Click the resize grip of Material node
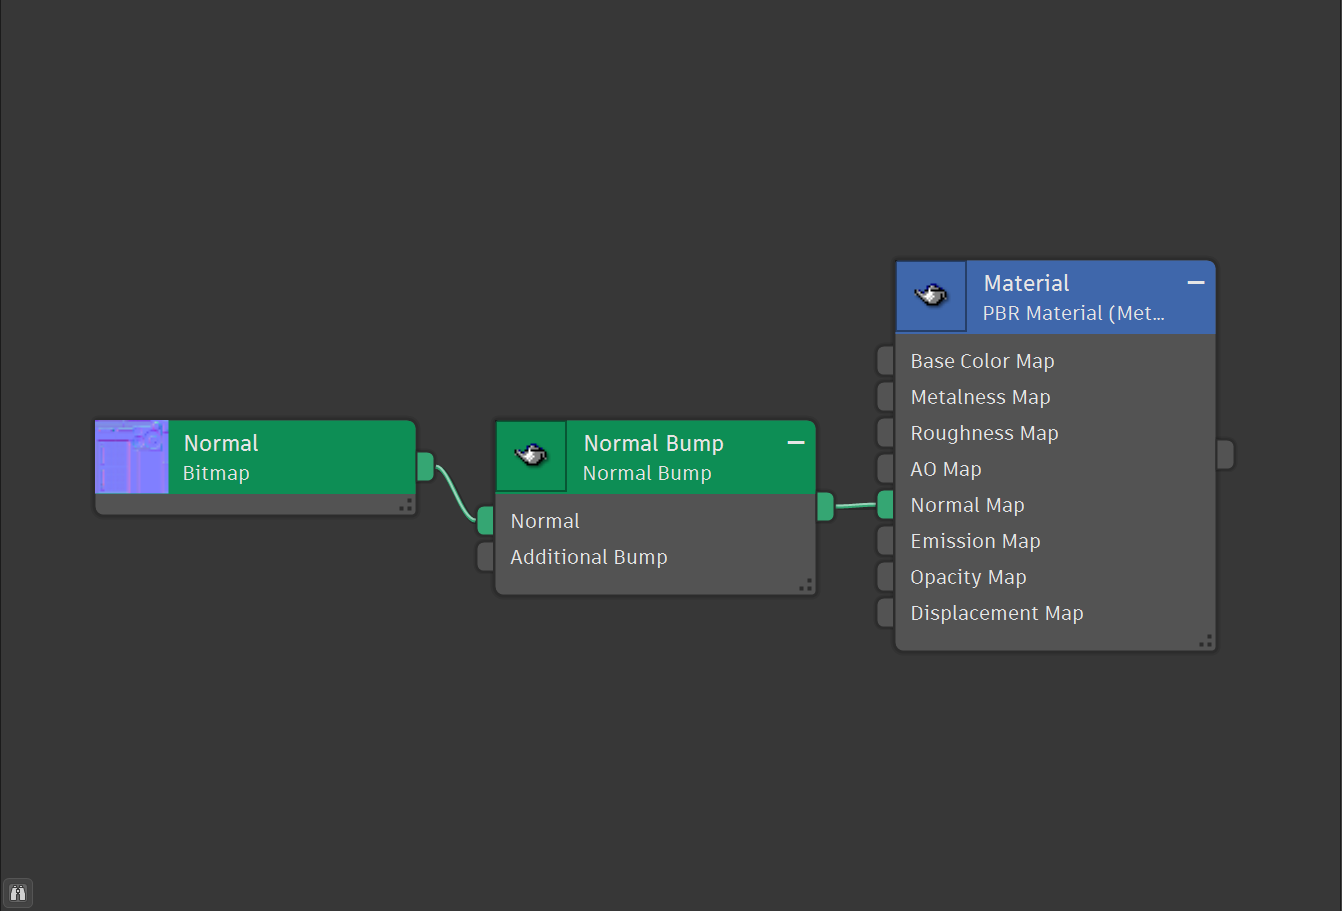Screen dimensions: 1342x911 (x=1206, y=641)
